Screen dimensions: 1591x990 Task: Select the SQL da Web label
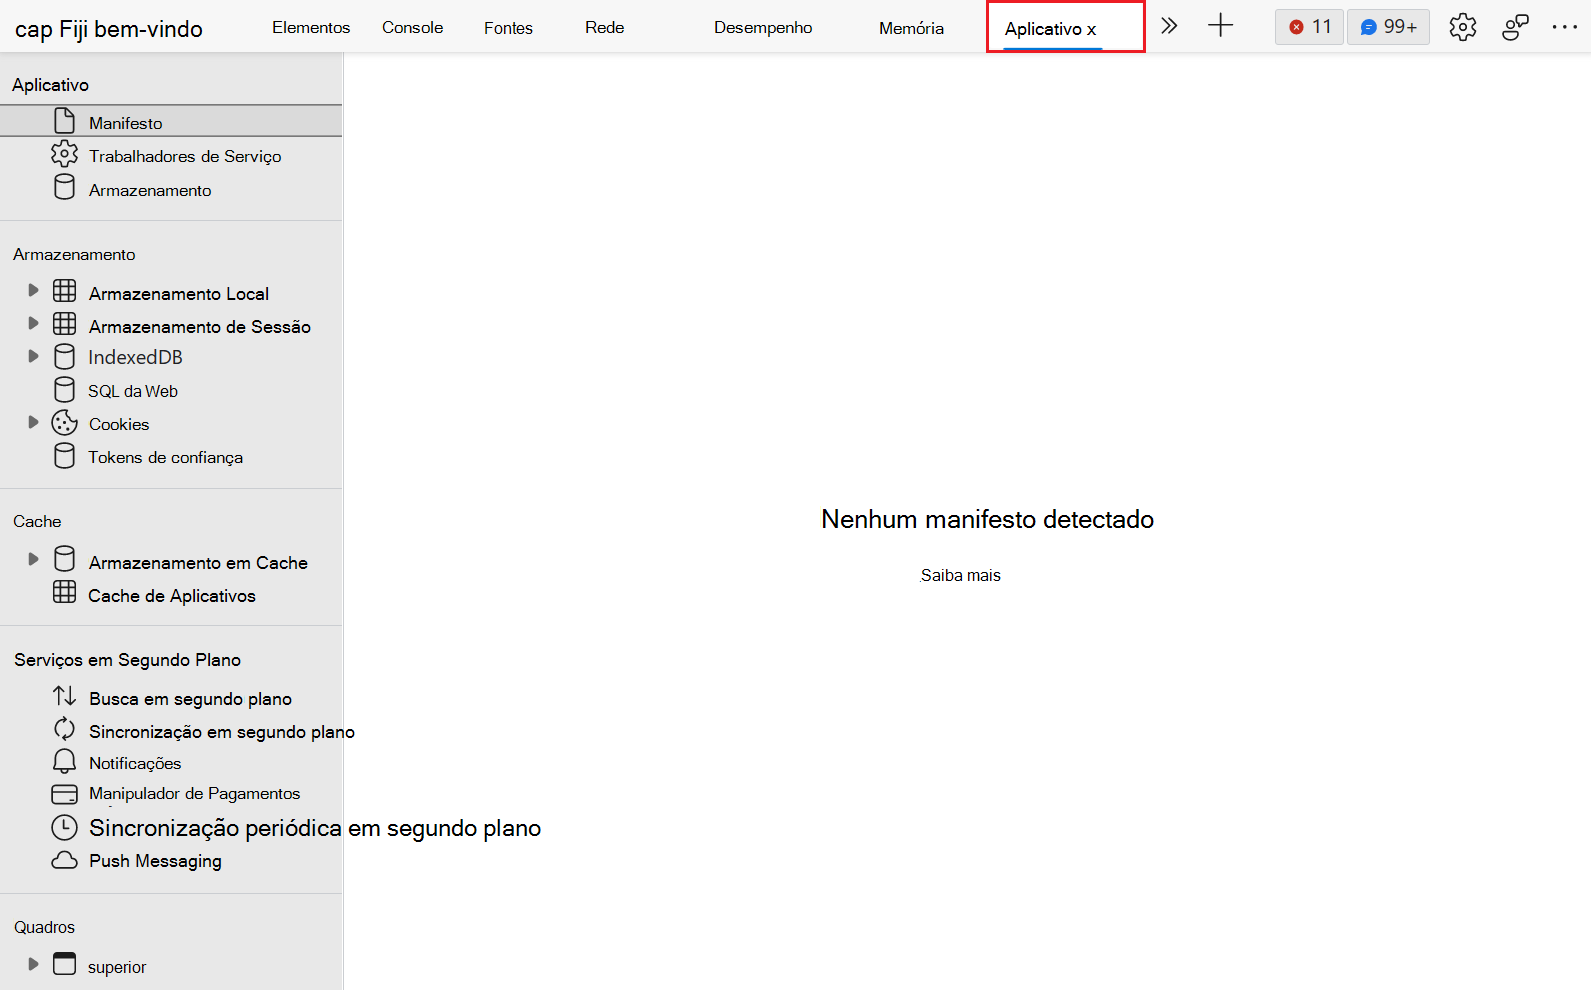[x=133, y=391]
